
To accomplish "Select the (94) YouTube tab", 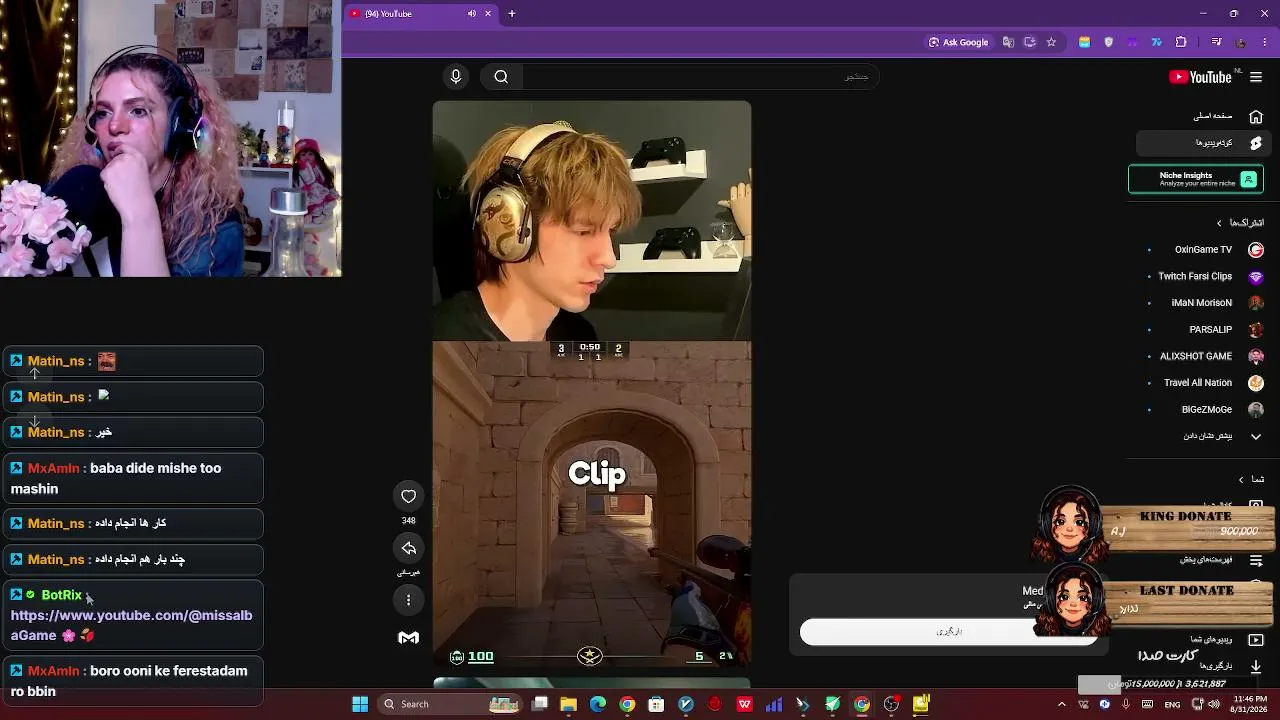I will (420, 14).
